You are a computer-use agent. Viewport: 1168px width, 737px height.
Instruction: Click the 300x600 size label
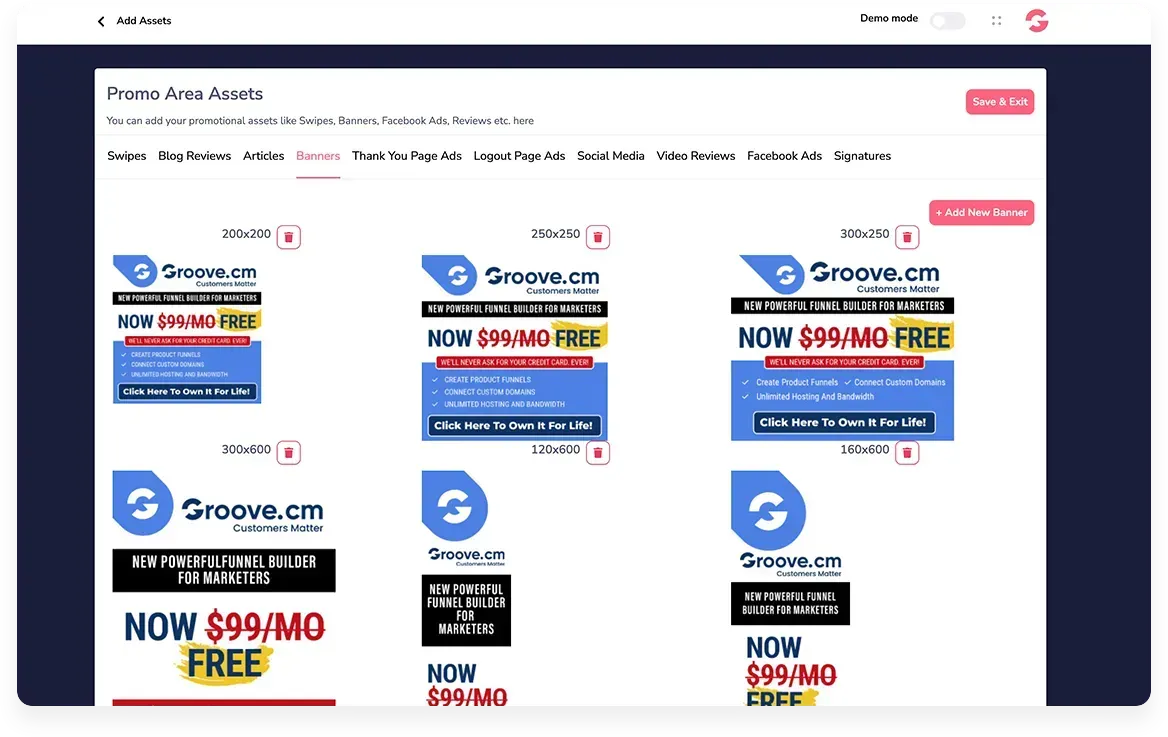[x=247, y=449]
